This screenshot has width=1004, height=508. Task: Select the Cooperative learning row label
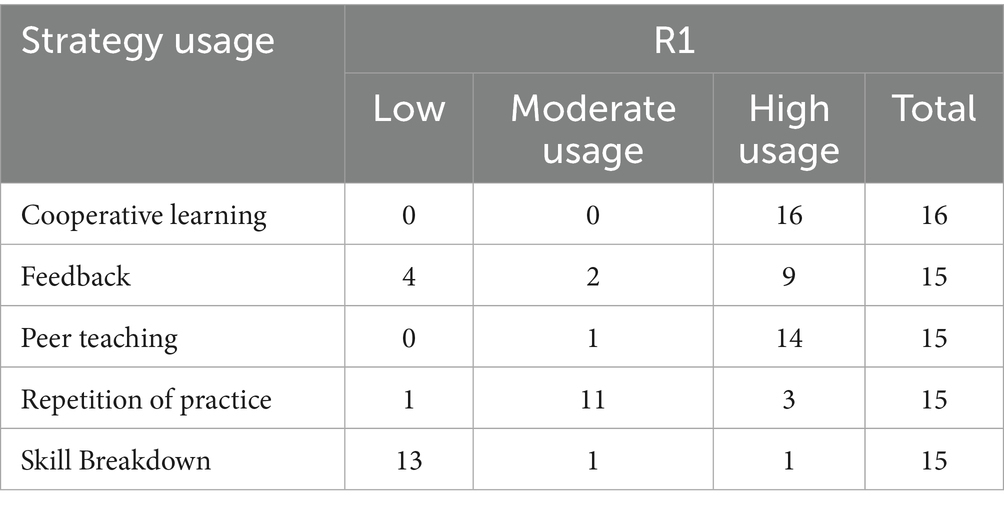pos(143,215)
